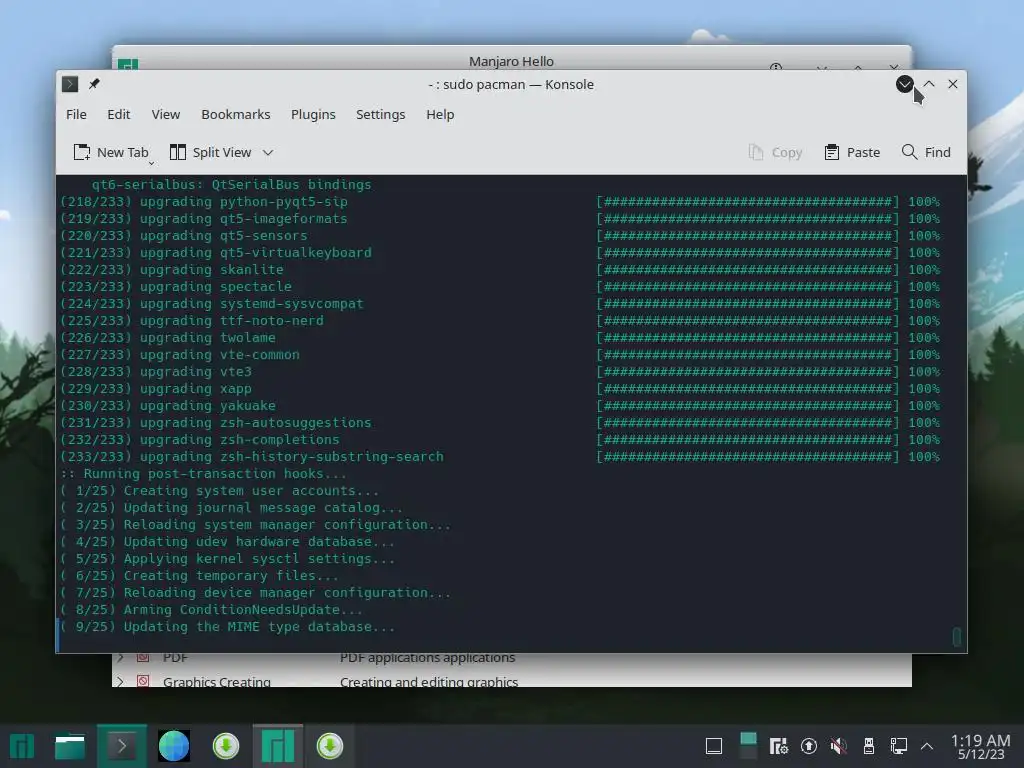Click the Konsole terminal scrollbar handle
Viewport: 1024px width, 768px height.
(957, 637)
